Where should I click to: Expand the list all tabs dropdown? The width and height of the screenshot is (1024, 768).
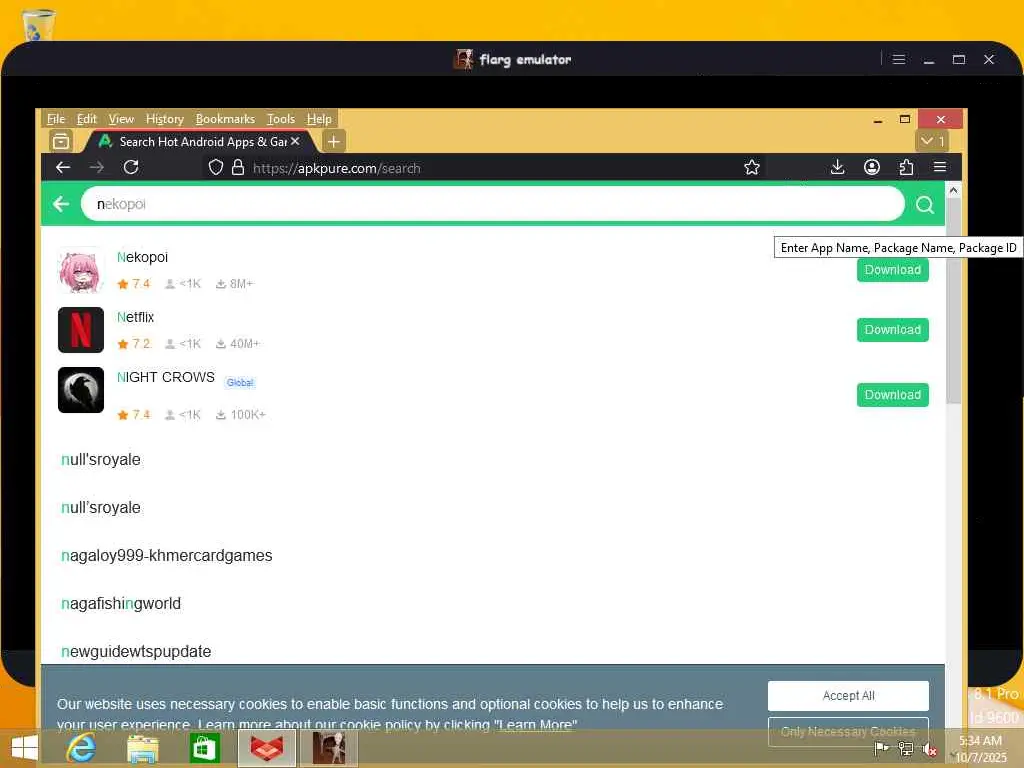pyautogui.click(x=932, y=141)
